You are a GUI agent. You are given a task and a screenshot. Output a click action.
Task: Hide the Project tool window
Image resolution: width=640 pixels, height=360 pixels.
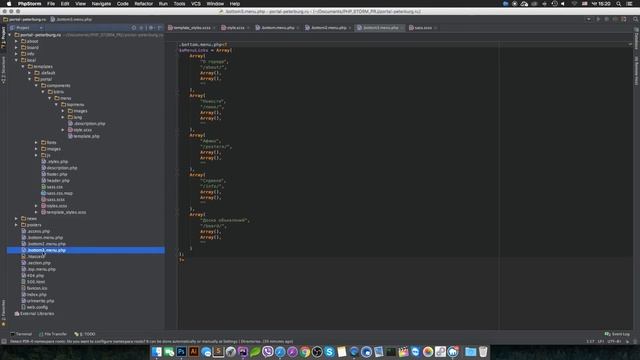pyautogui.click(x=160, y=28)
